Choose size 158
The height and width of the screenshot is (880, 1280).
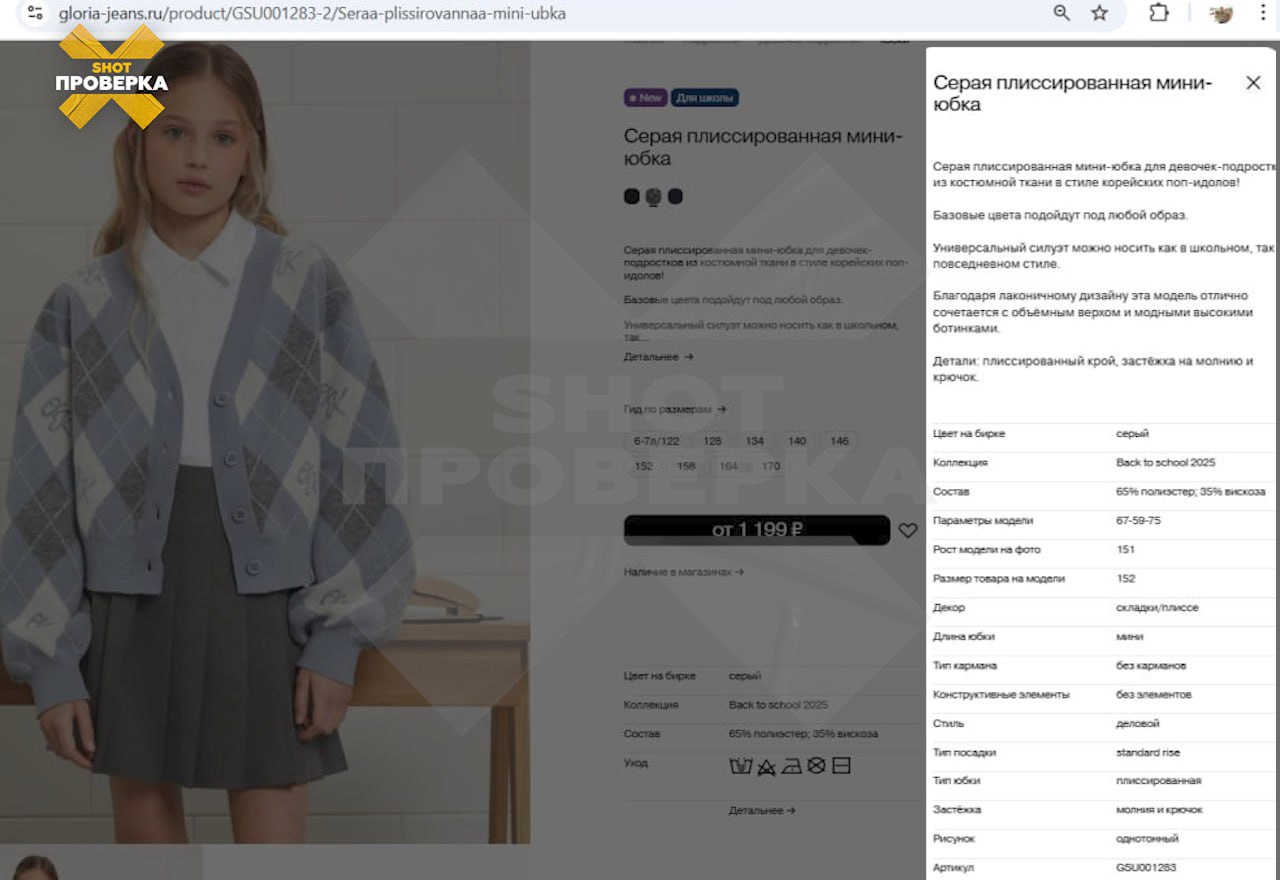(x=686, y=466)
